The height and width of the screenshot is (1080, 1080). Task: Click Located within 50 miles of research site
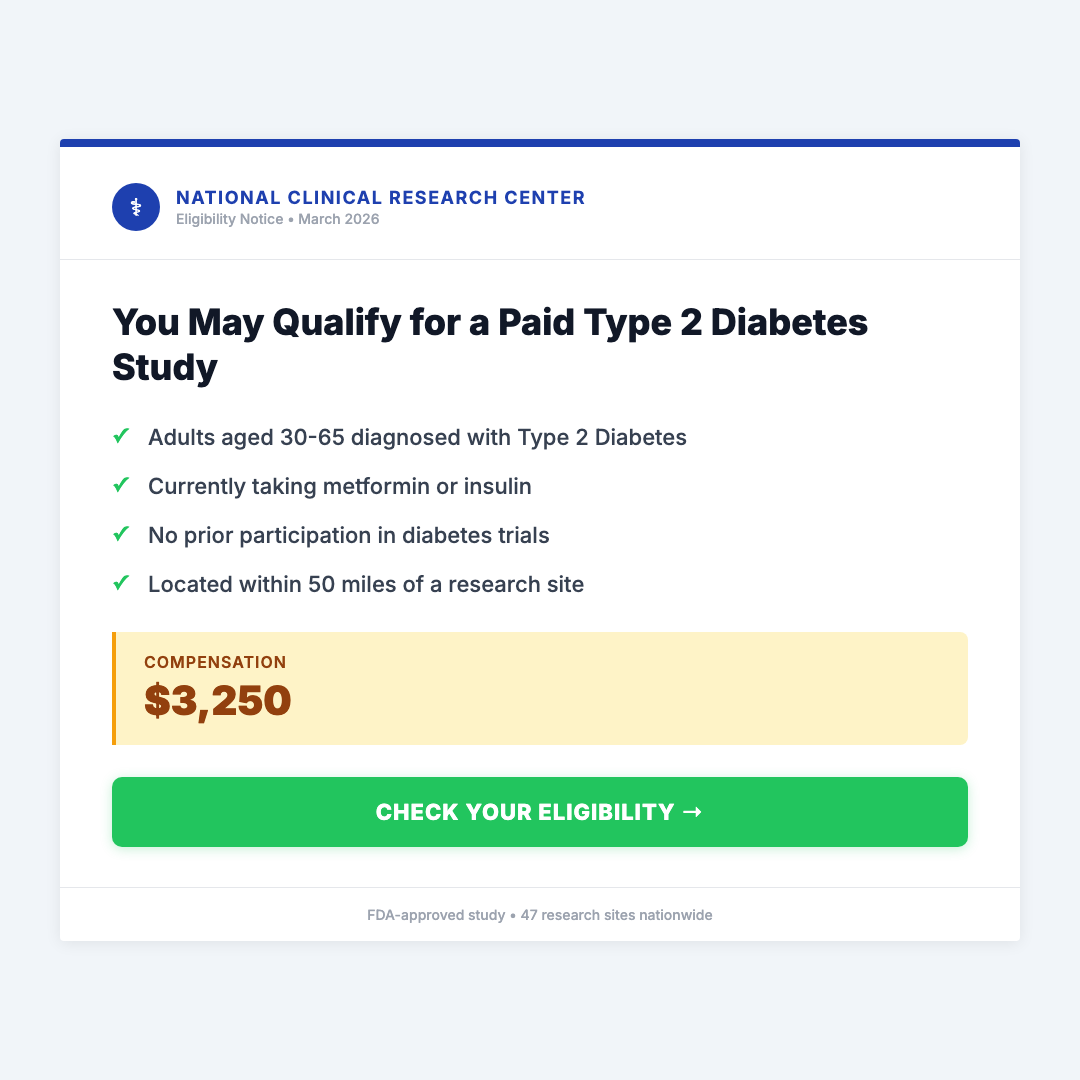[365, 584]
